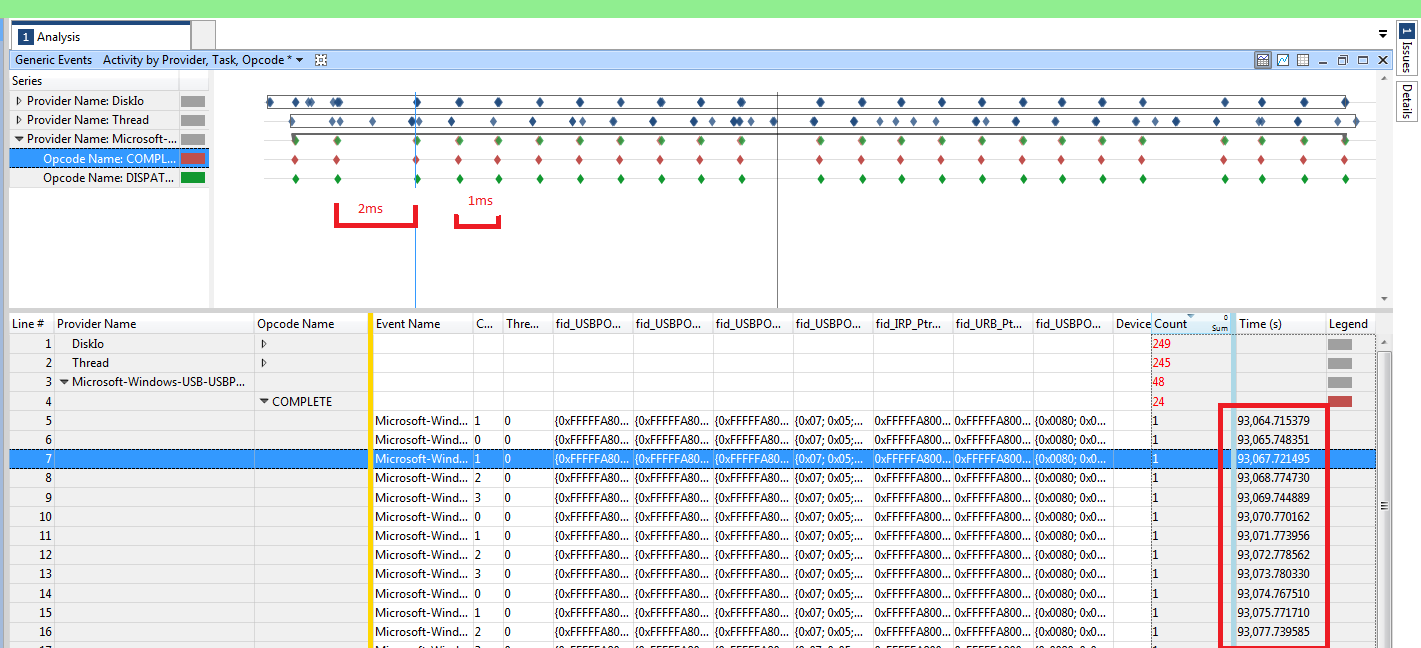Collapse the COMPLETE opcode group in table

click(264, 402)
